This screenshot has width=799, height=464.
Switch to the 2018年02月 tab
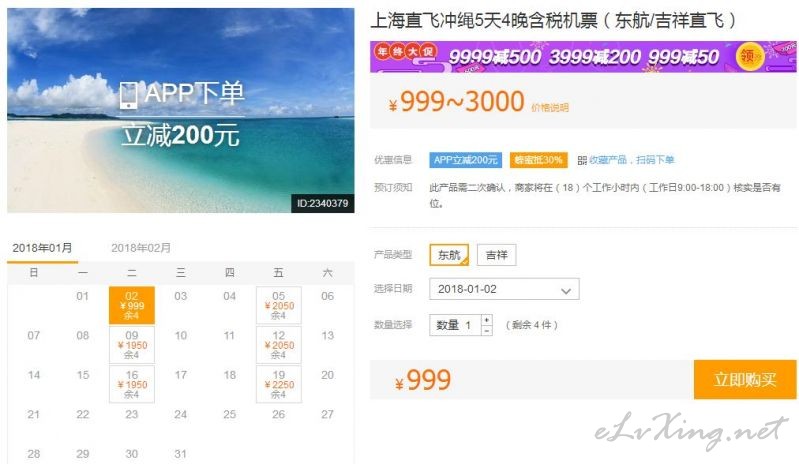[141, 248]
